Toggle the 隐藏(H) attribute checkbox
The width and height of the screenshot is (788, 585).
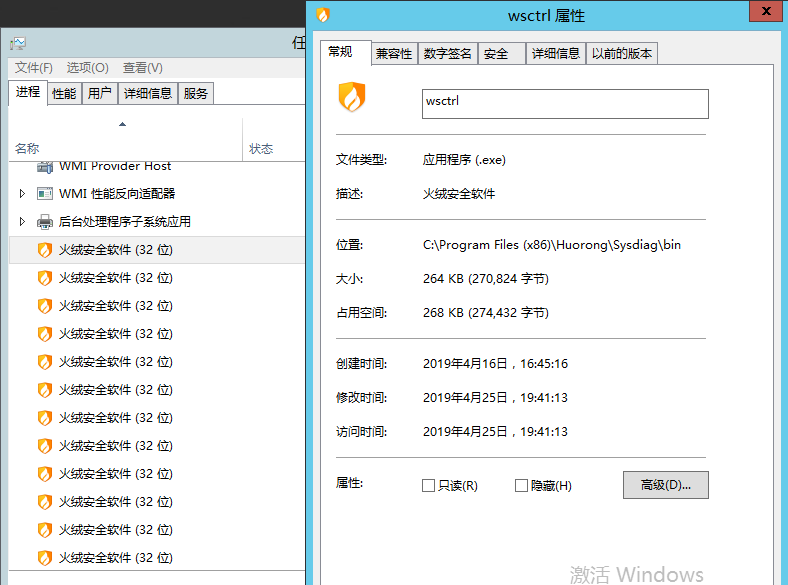tap(521, 486)
